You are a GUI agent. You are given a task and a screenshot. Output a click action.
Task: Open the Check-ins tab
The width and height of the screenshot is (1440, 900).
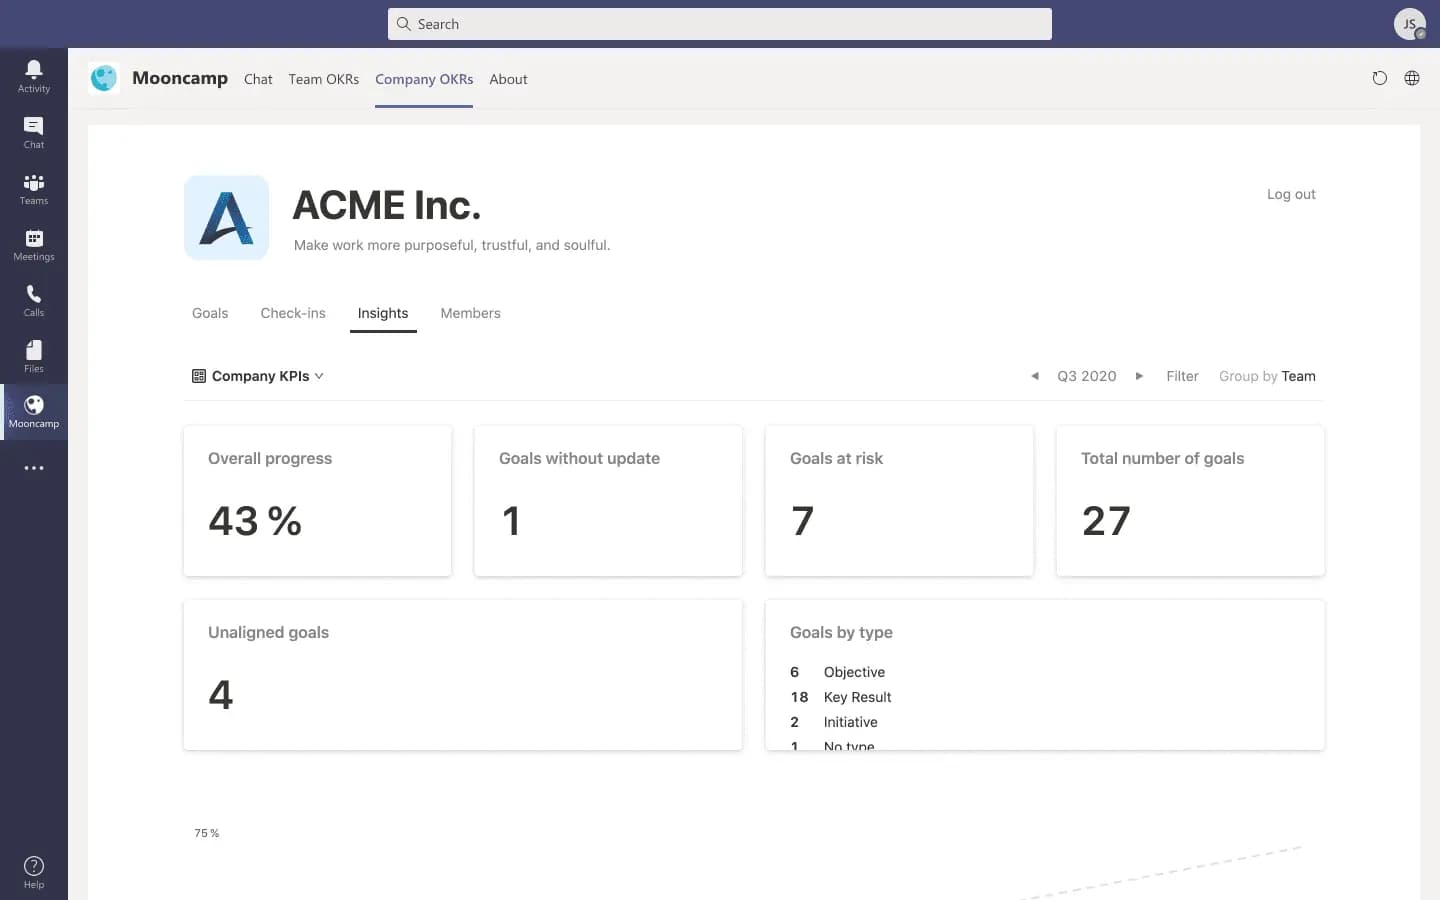(293, 313)
